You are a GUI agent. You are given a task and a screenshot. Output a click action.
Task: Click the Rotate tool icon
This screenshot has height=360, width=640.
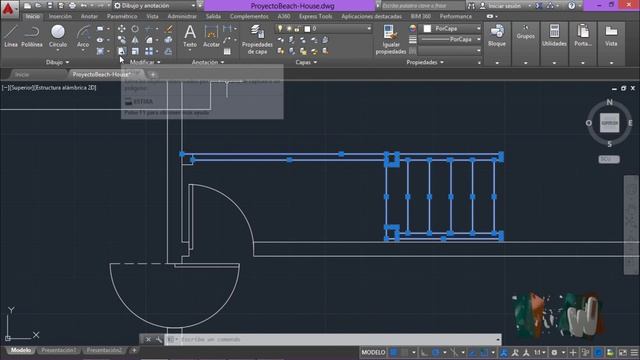[x=135, y=29]
